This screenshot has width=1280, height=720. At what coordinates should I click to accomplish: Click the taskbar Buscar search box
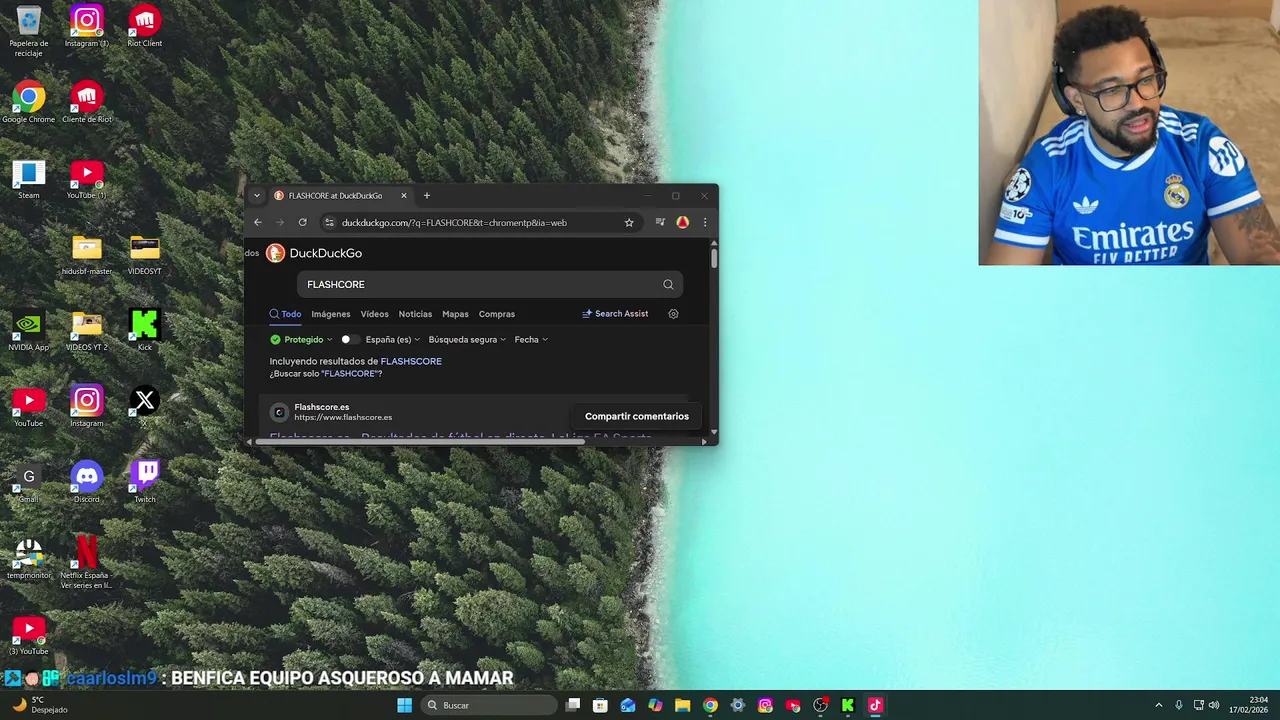(x=488, y=705)
